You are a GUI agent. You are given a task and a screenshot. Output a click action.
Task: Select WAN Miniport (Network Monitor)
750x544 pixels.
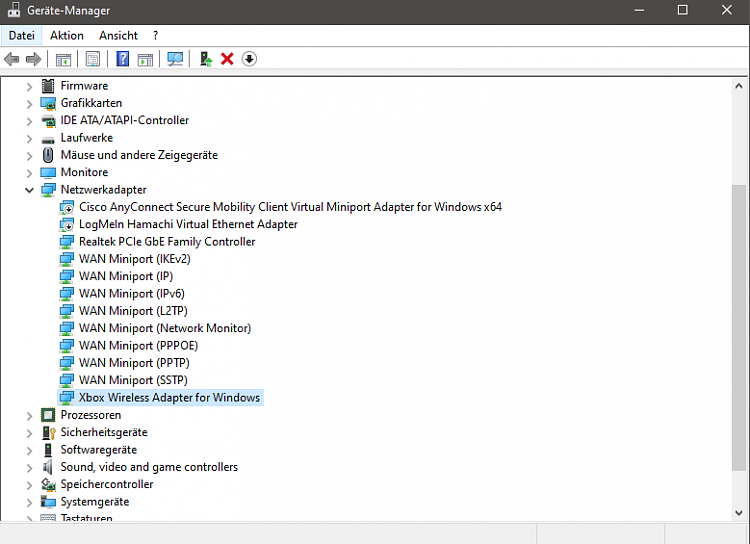click(x=165, y=328)
